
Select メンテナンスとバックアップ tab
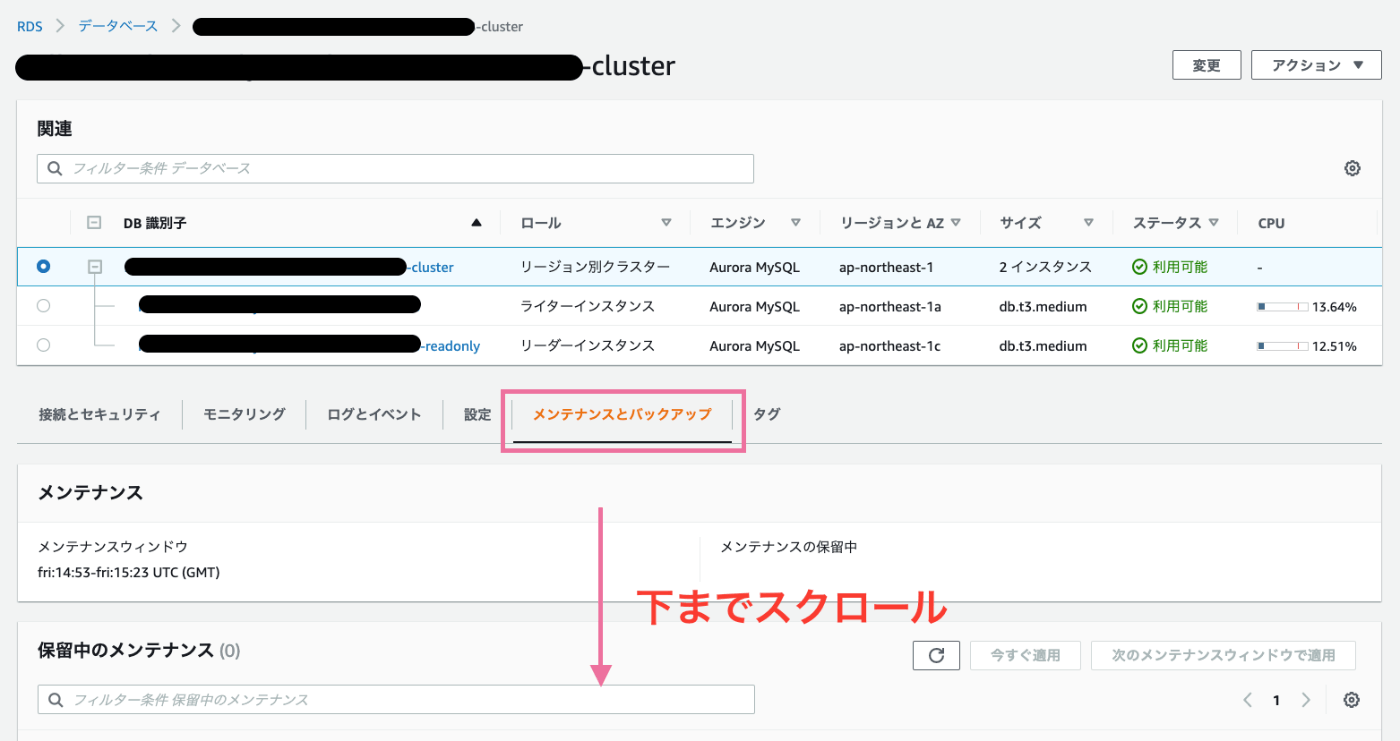(622, 414)
